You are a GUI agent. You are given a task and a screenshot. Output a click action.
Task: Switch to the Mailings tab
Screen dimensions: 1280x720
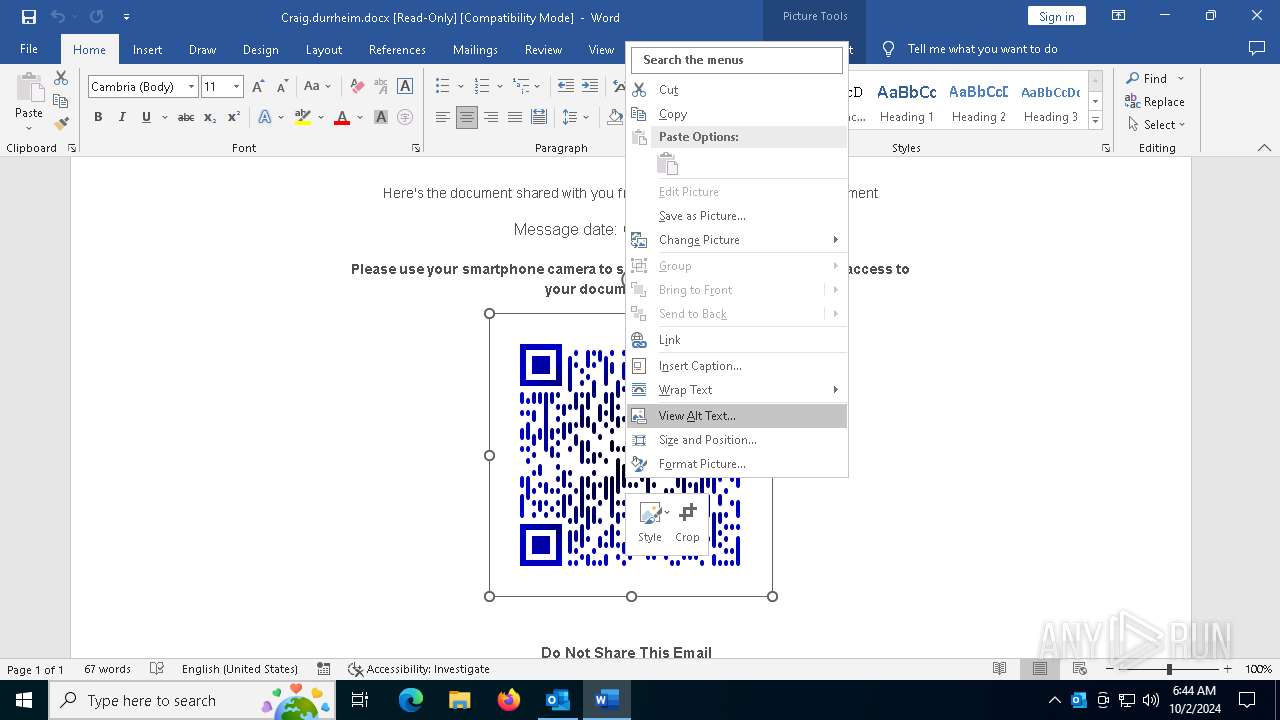coord(475,49)
